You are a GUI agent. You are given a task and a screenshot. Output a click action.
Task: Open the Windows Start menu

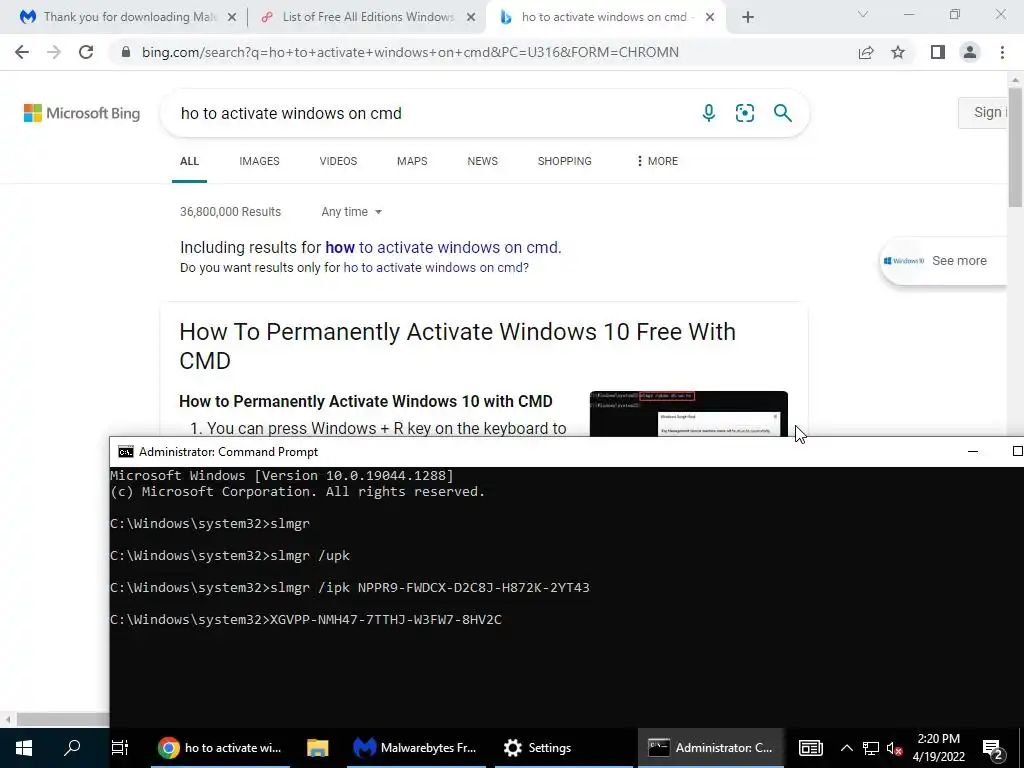24,748
